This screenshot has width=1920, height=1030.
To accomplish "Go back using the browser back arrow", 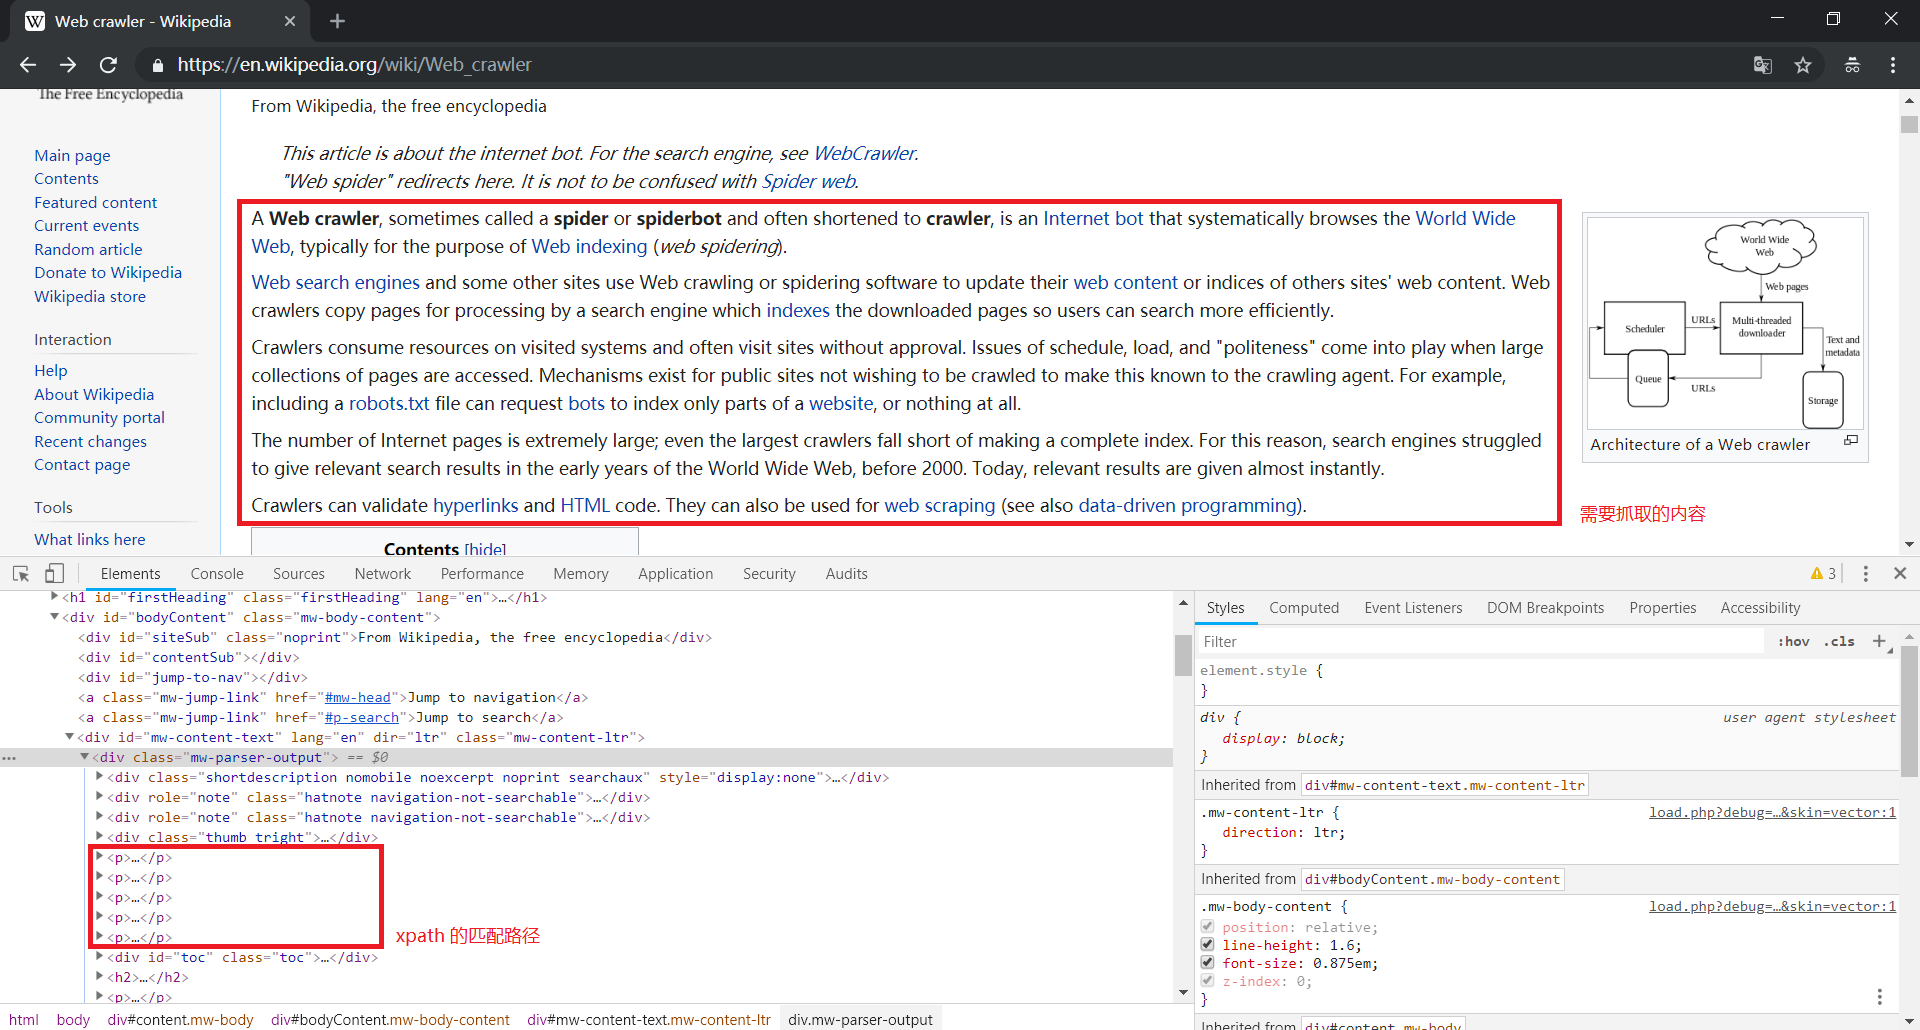I will point(28,65).
